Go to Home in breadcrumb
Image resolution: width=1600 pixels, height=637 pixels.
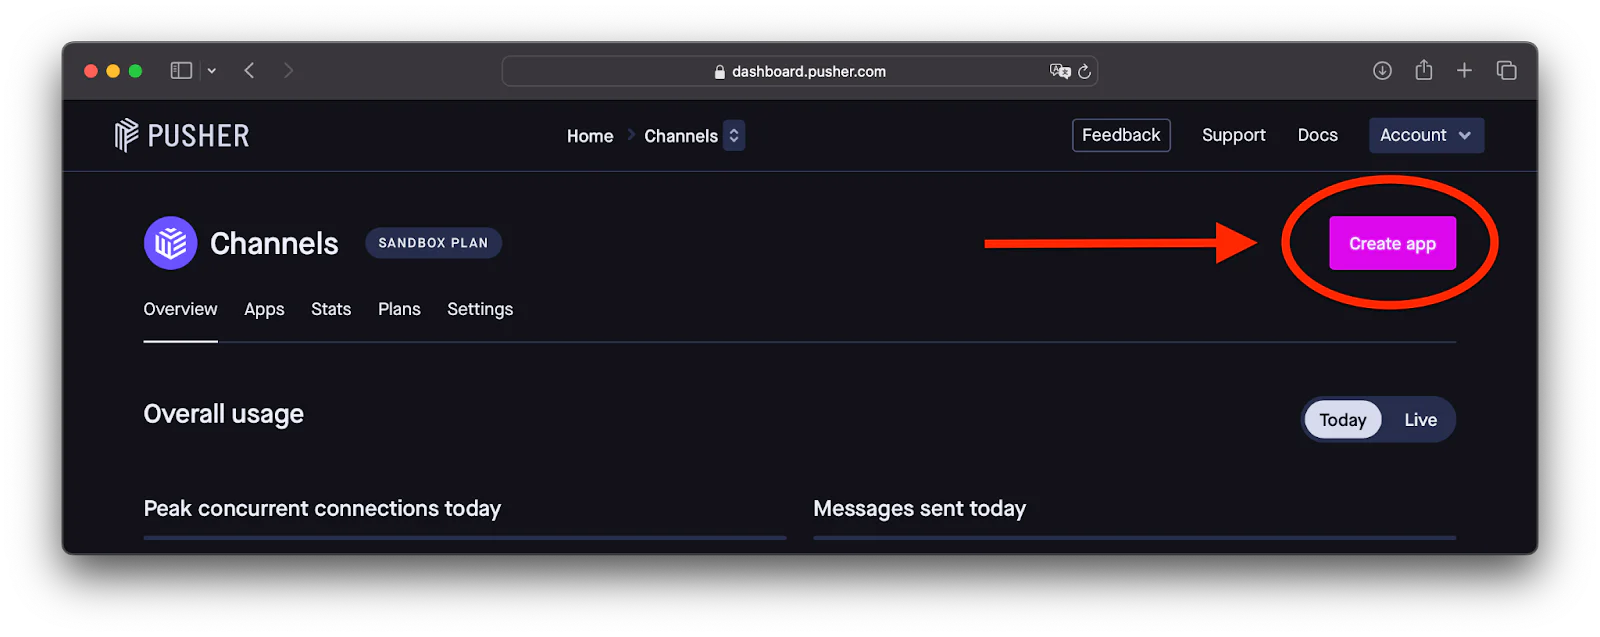coord(590,136)
